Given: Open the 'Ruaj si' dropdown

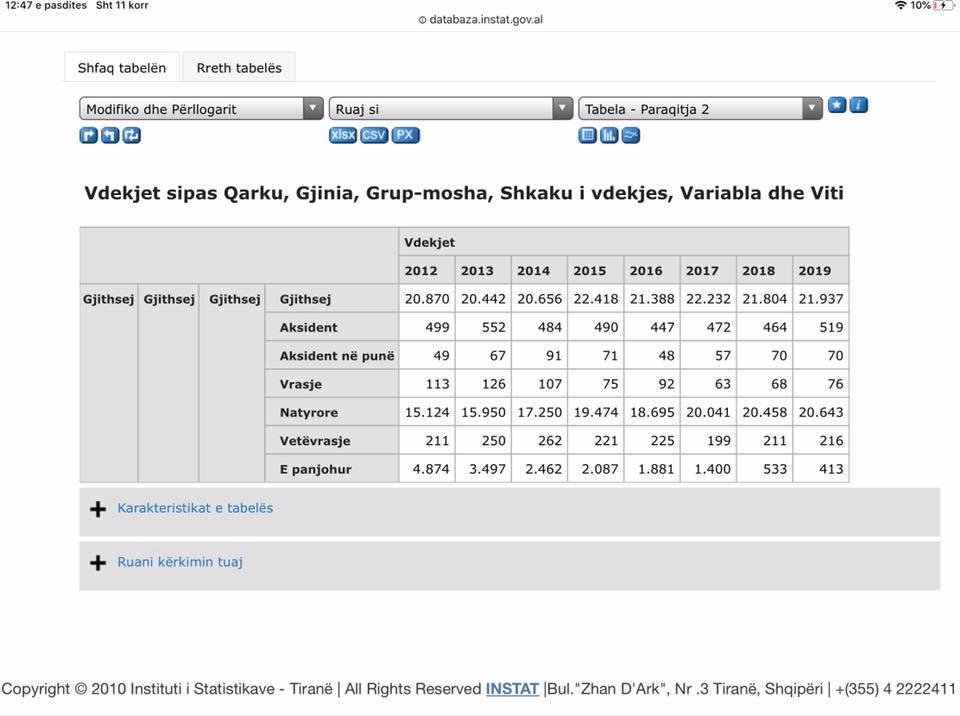Looking at the screenshot, I should 450,109.
